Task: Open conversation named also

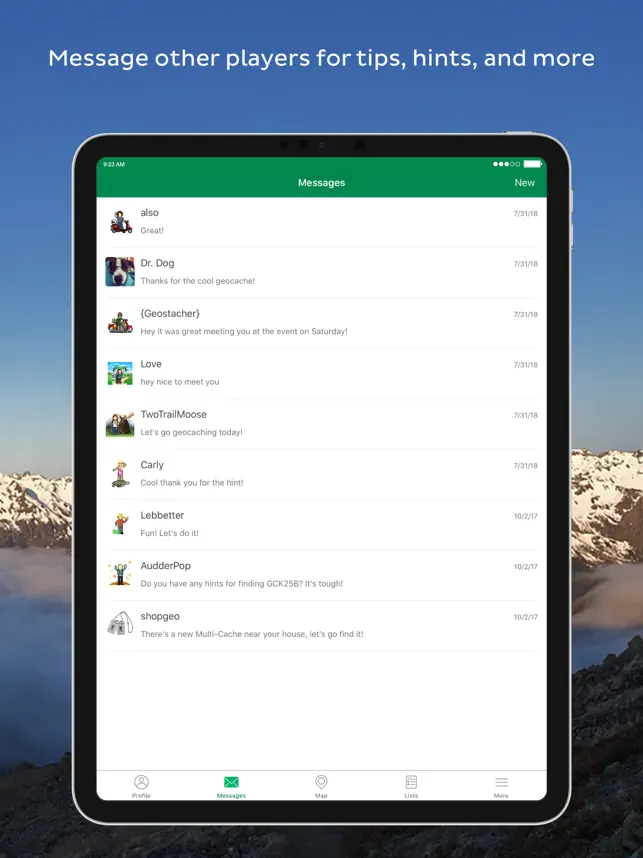Action: [x=149, y=213]
